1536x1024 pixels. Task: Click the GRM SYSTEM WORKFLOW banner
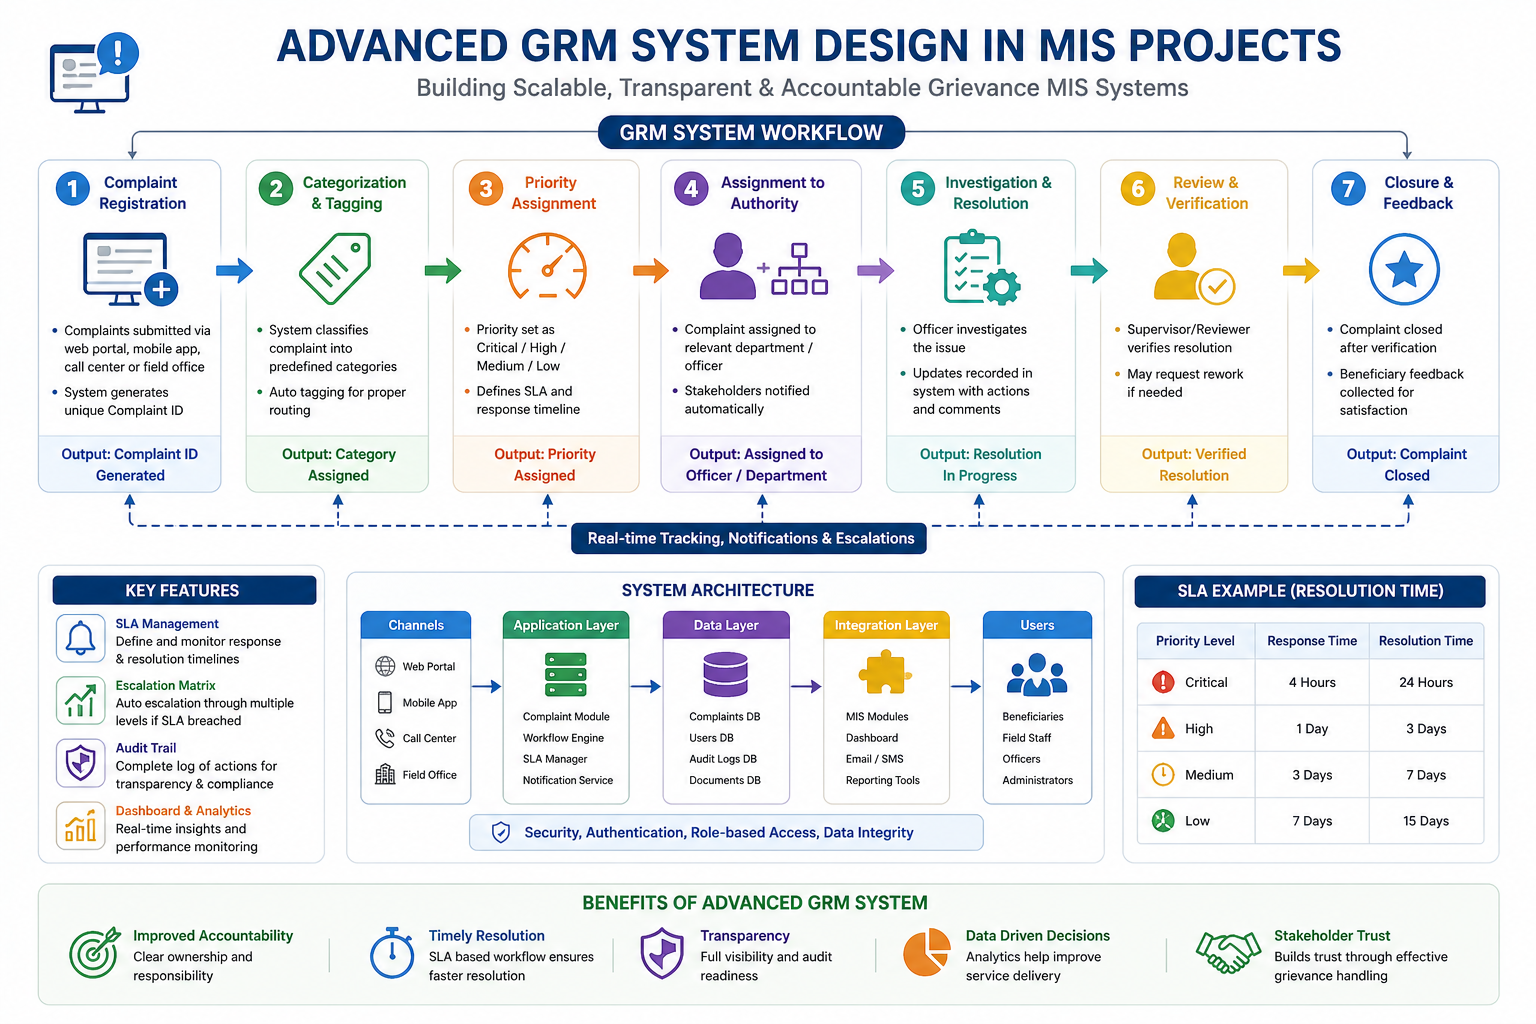751,133
